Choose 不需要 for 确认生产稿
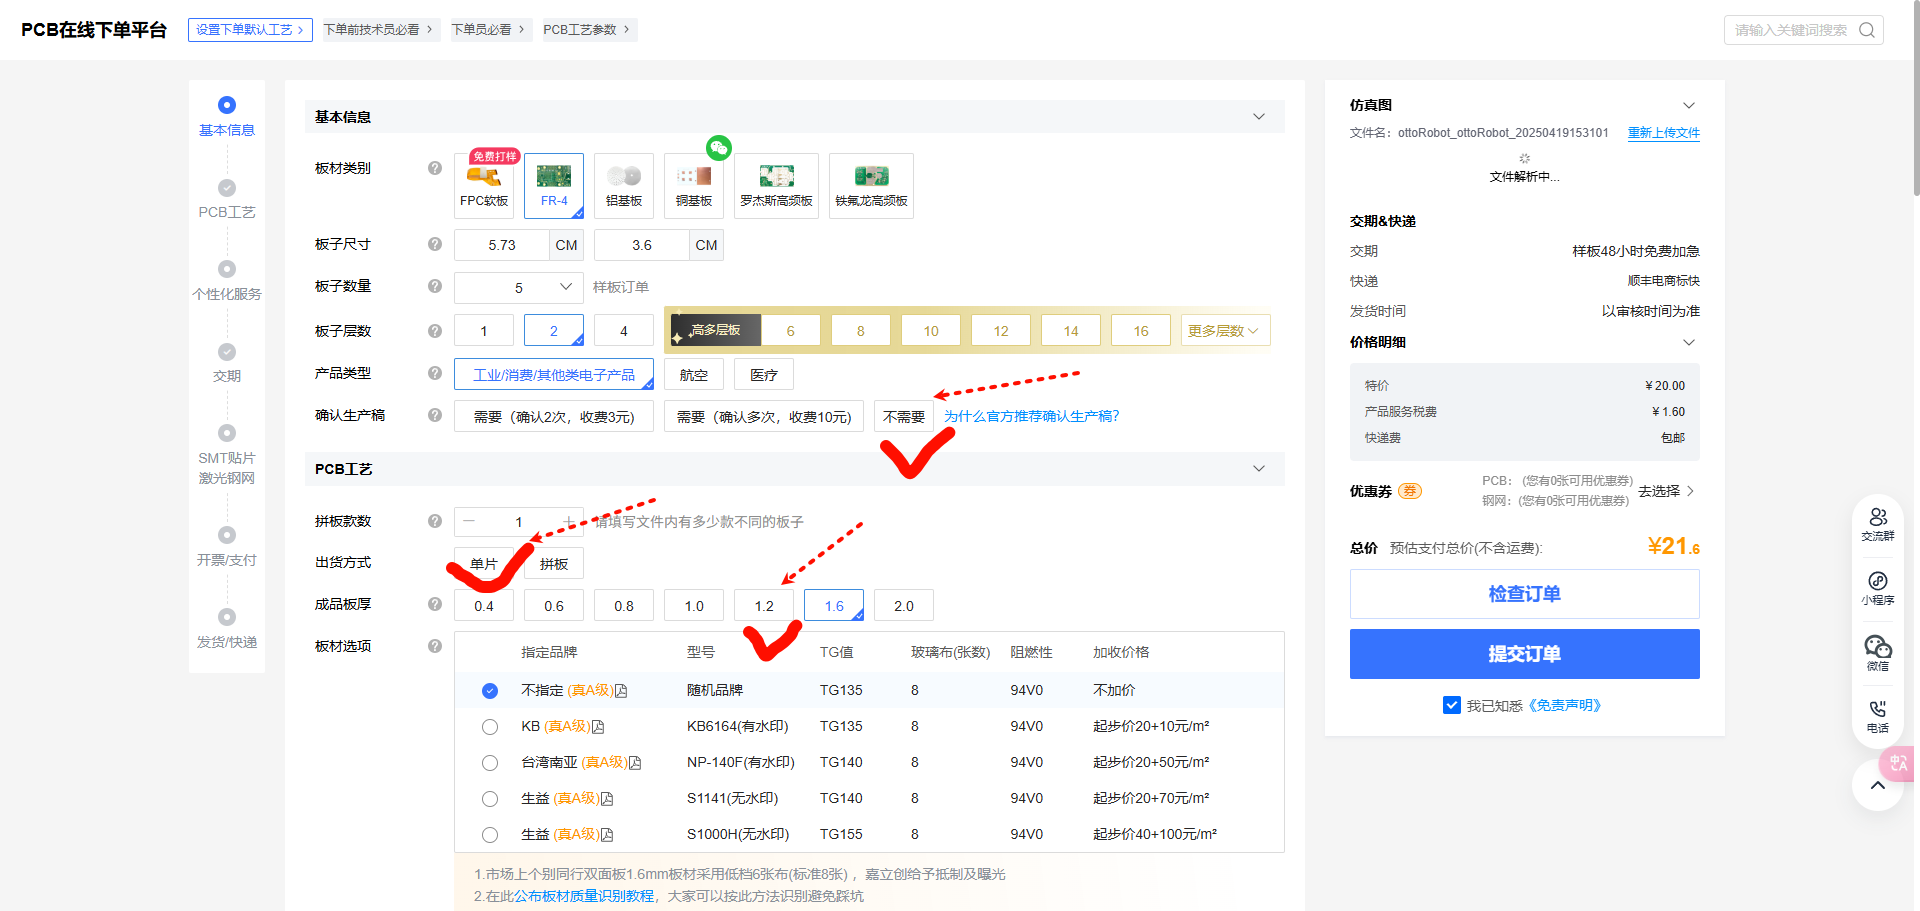This screenshot has width=1920, height=911. (x=904, y=416)
